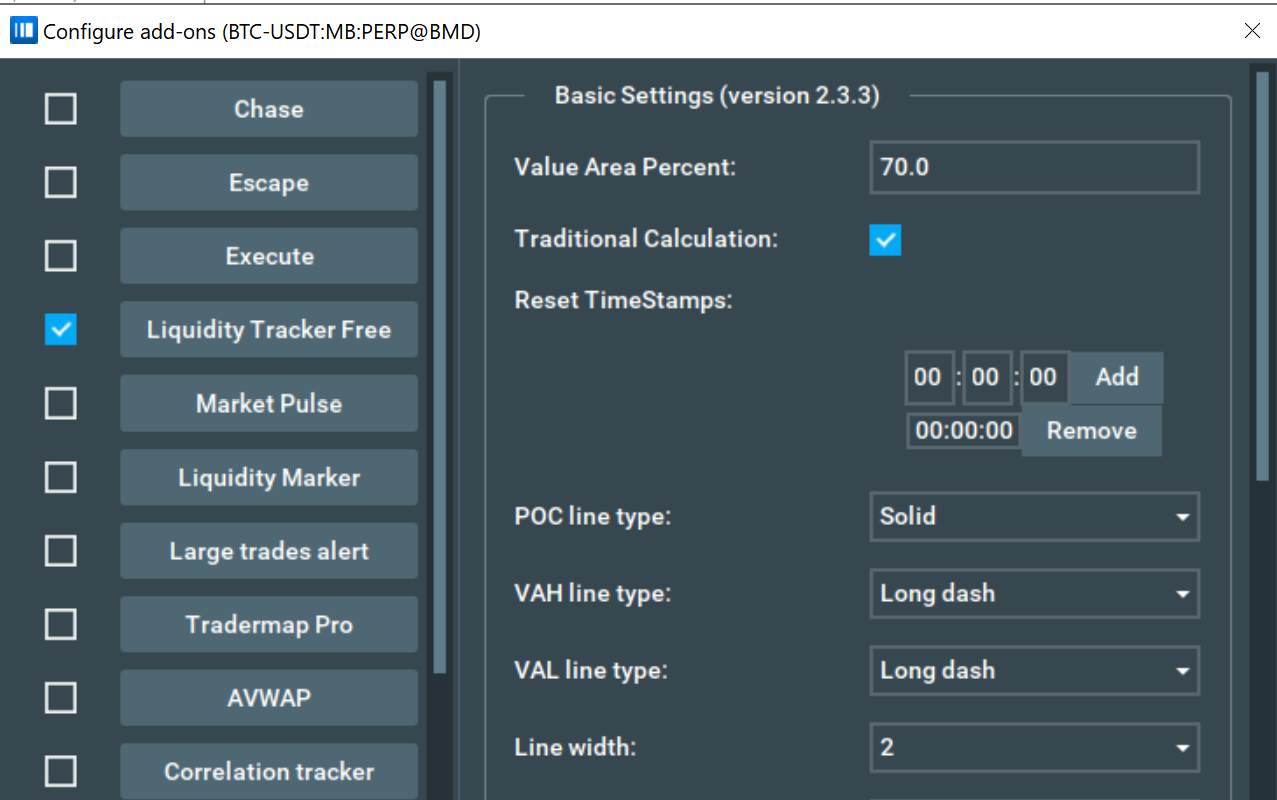The image size is (1277, 800).
Task: Tick the Market Pulse add-on checkbox
Action: coord(61,403)
